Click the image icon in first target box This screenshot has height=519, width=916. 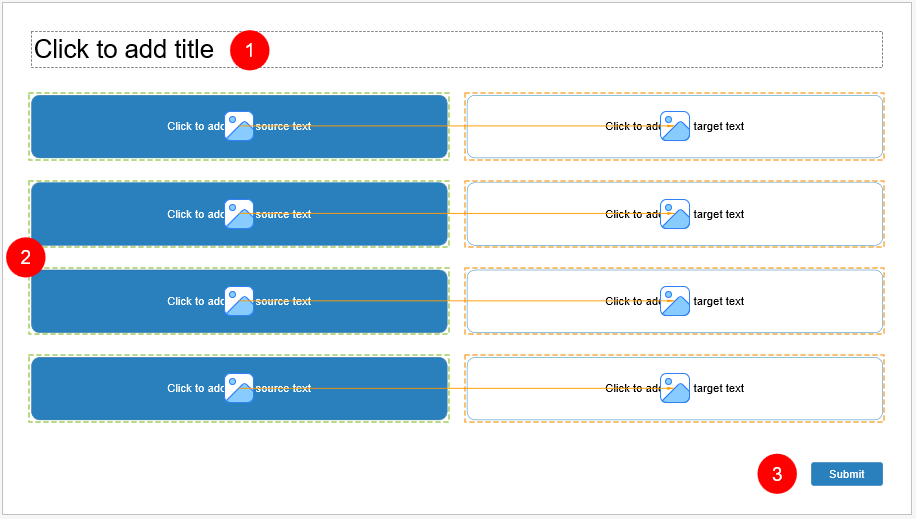[675, 126]
